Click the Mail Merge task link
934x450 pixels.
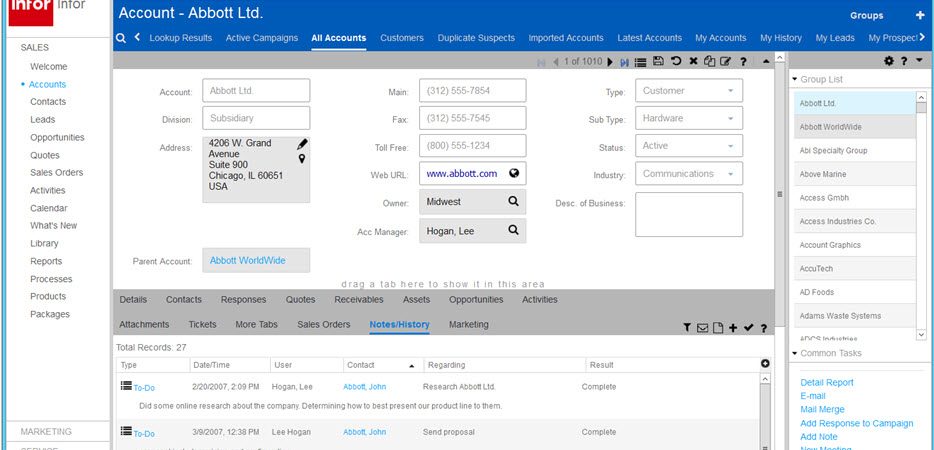pyautogui.click(x=822, y=409)
